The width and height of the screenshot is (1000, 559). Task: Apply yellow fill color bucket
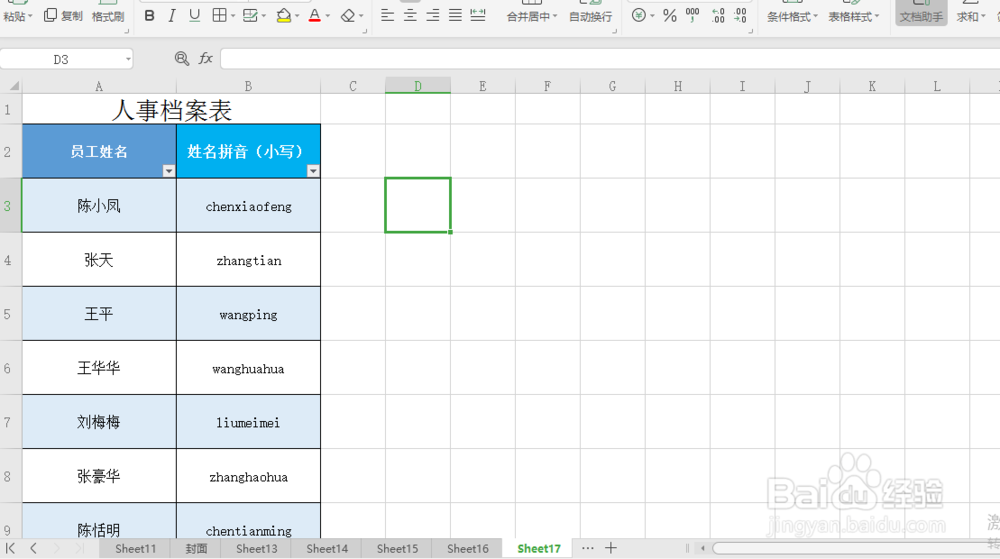[284, 16]
